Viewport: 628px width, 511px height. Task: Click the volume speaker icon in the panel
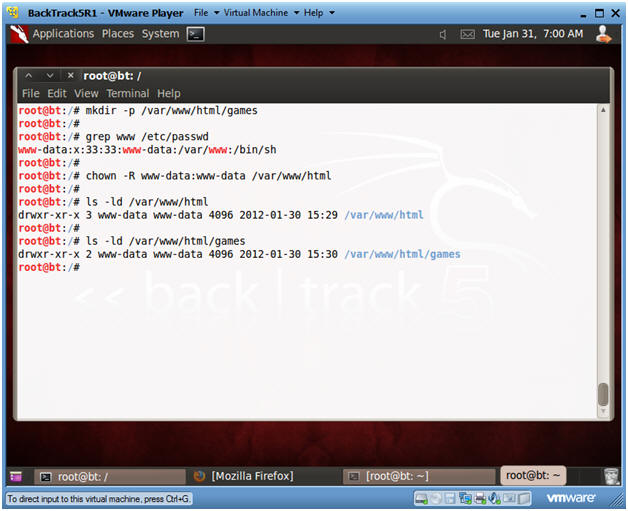[443, 34]
